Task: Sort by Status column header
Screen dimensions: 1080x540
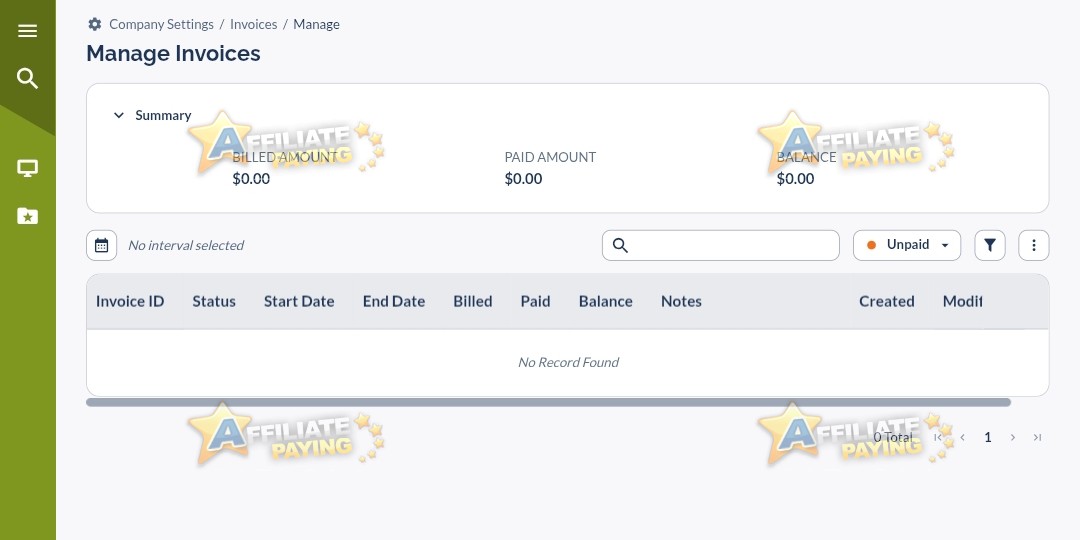Action: (x=214, y=301)
